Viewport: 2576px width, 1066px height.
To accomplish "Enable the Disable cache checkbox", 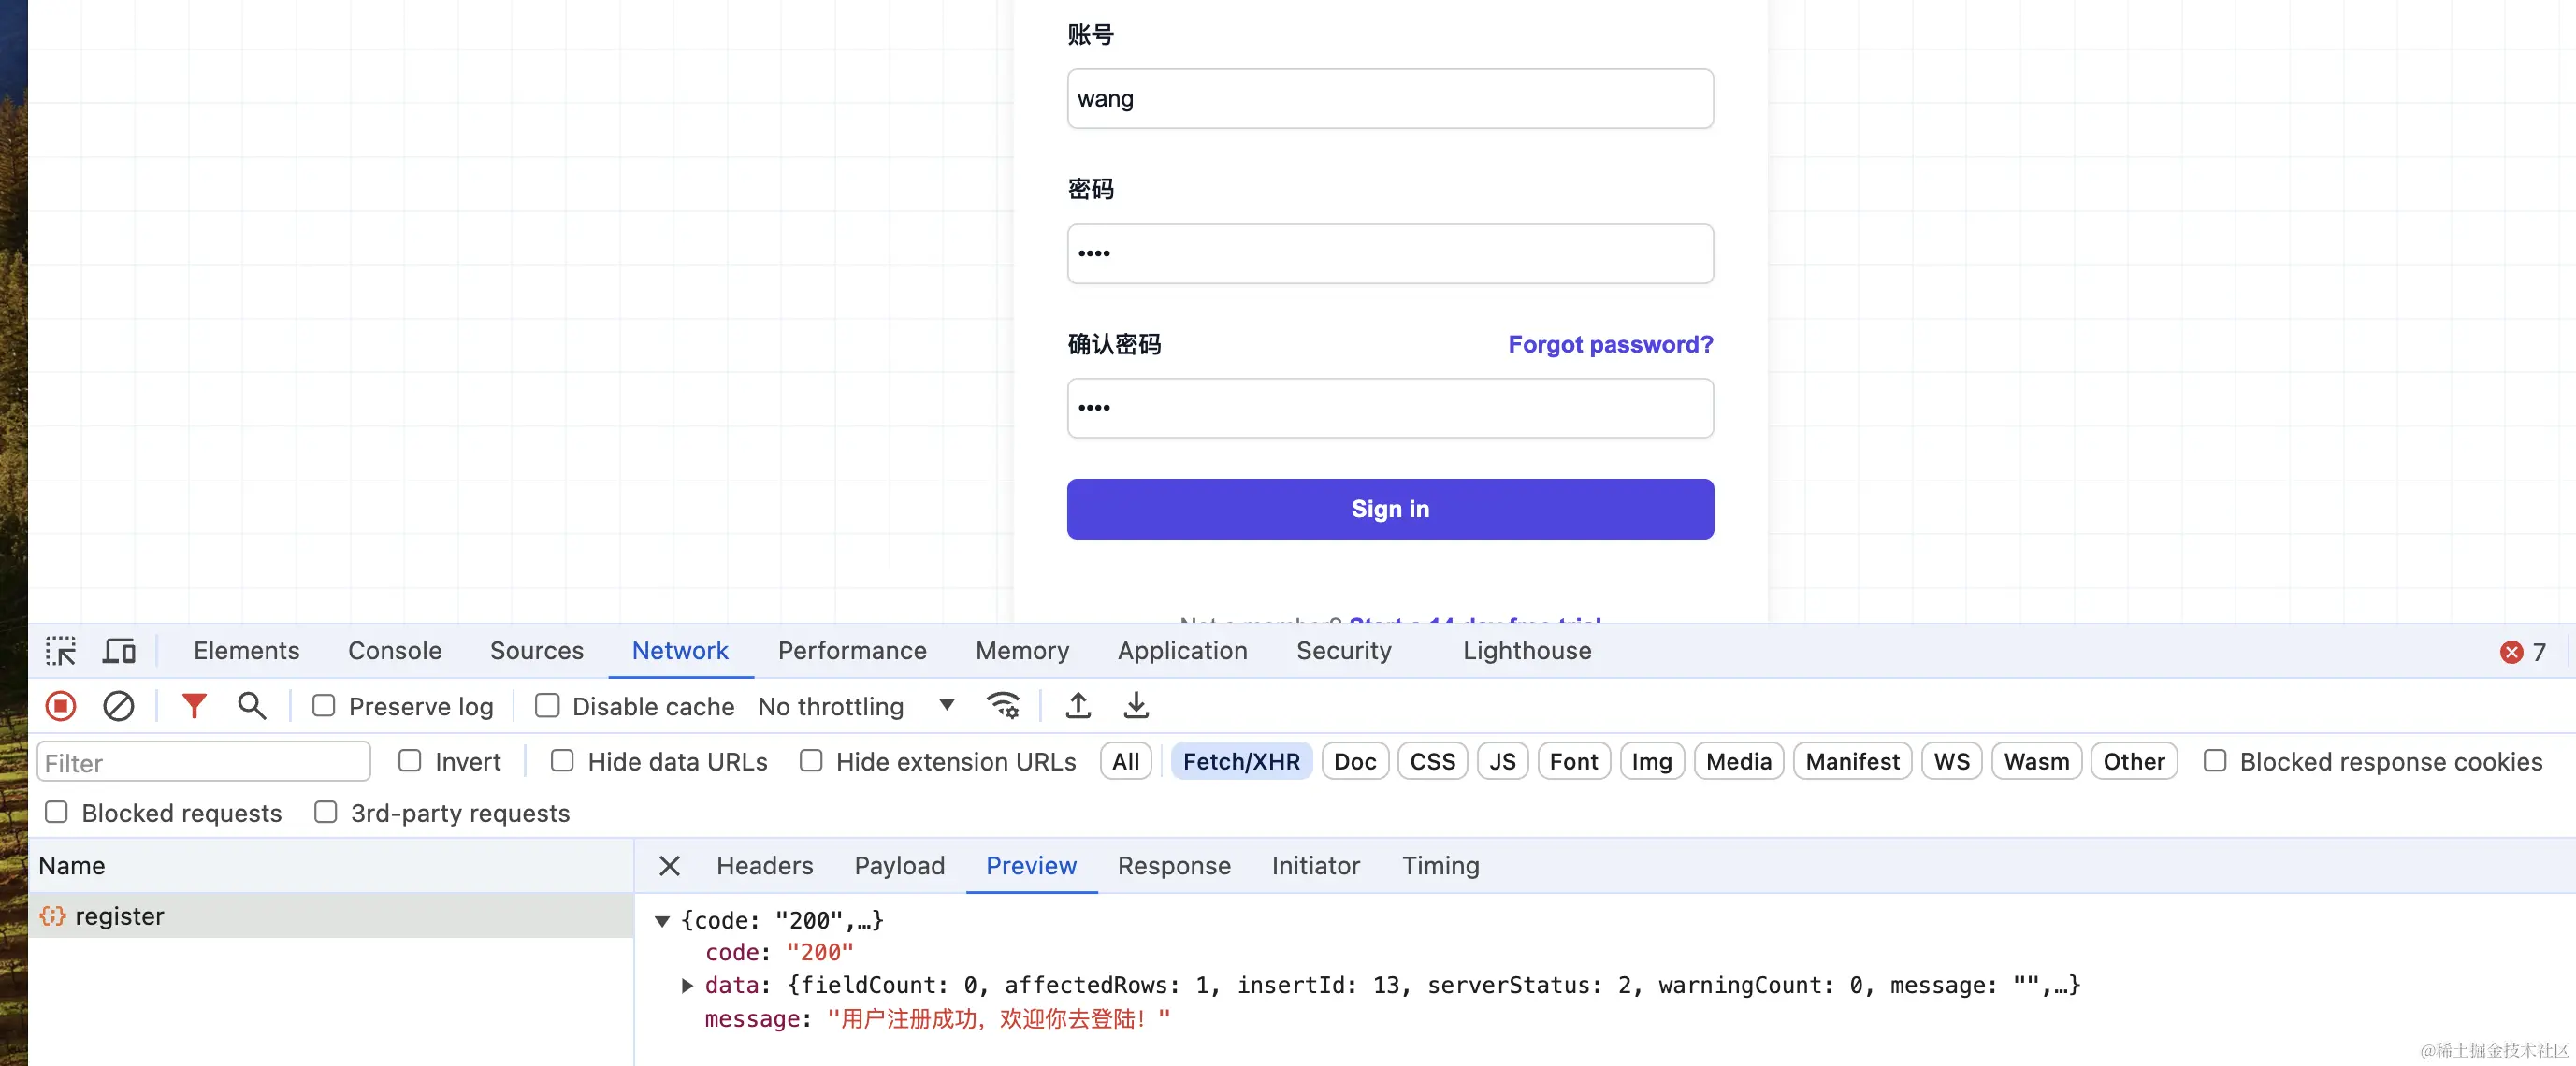I will click(547, 706).
